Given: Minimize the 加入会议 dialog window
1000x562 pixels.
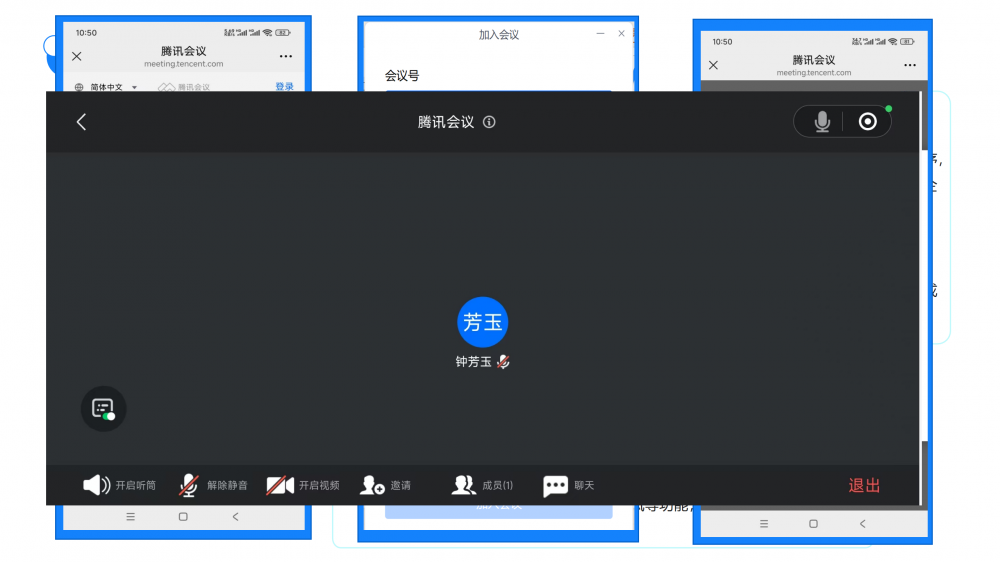Looking at the screenshot, I should coord(600,33).
